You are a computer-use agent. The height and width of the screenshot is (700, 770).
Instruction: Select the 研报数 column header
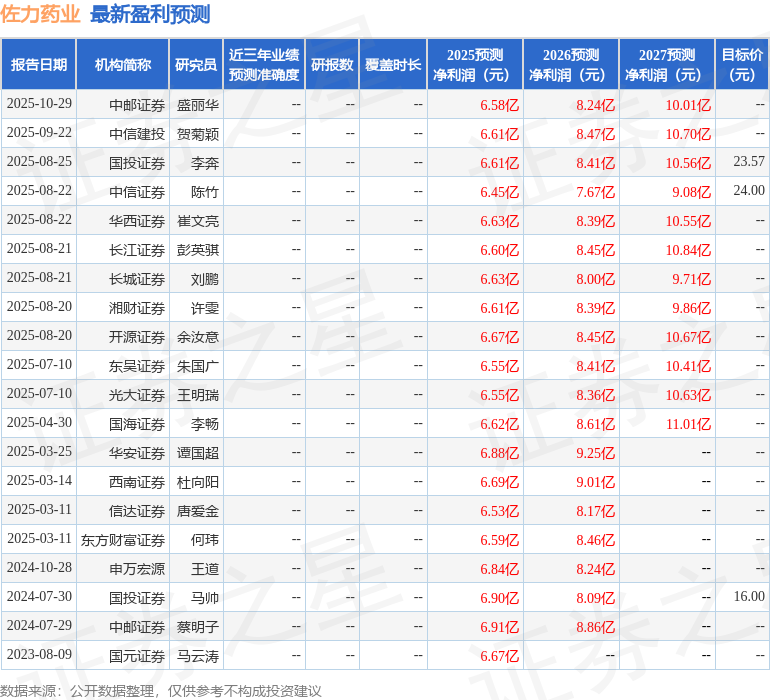[x=332, y=65]
